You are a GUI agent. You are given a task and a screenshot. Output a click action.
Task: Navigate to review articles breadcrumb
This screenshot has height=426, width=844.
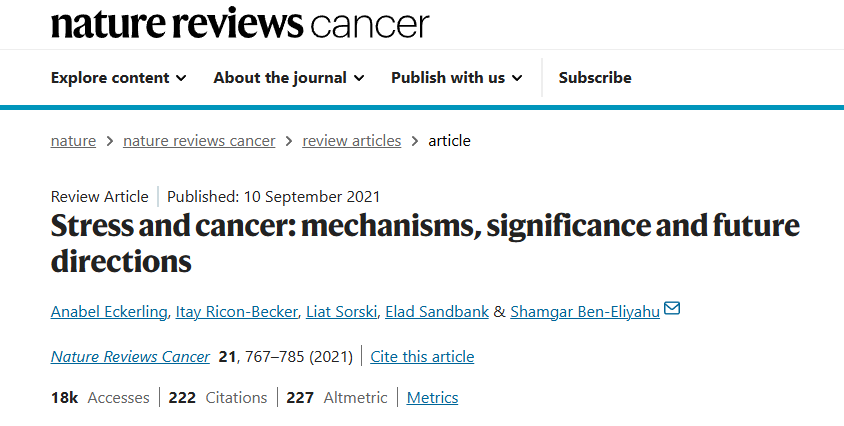click(x=351, y=141)
